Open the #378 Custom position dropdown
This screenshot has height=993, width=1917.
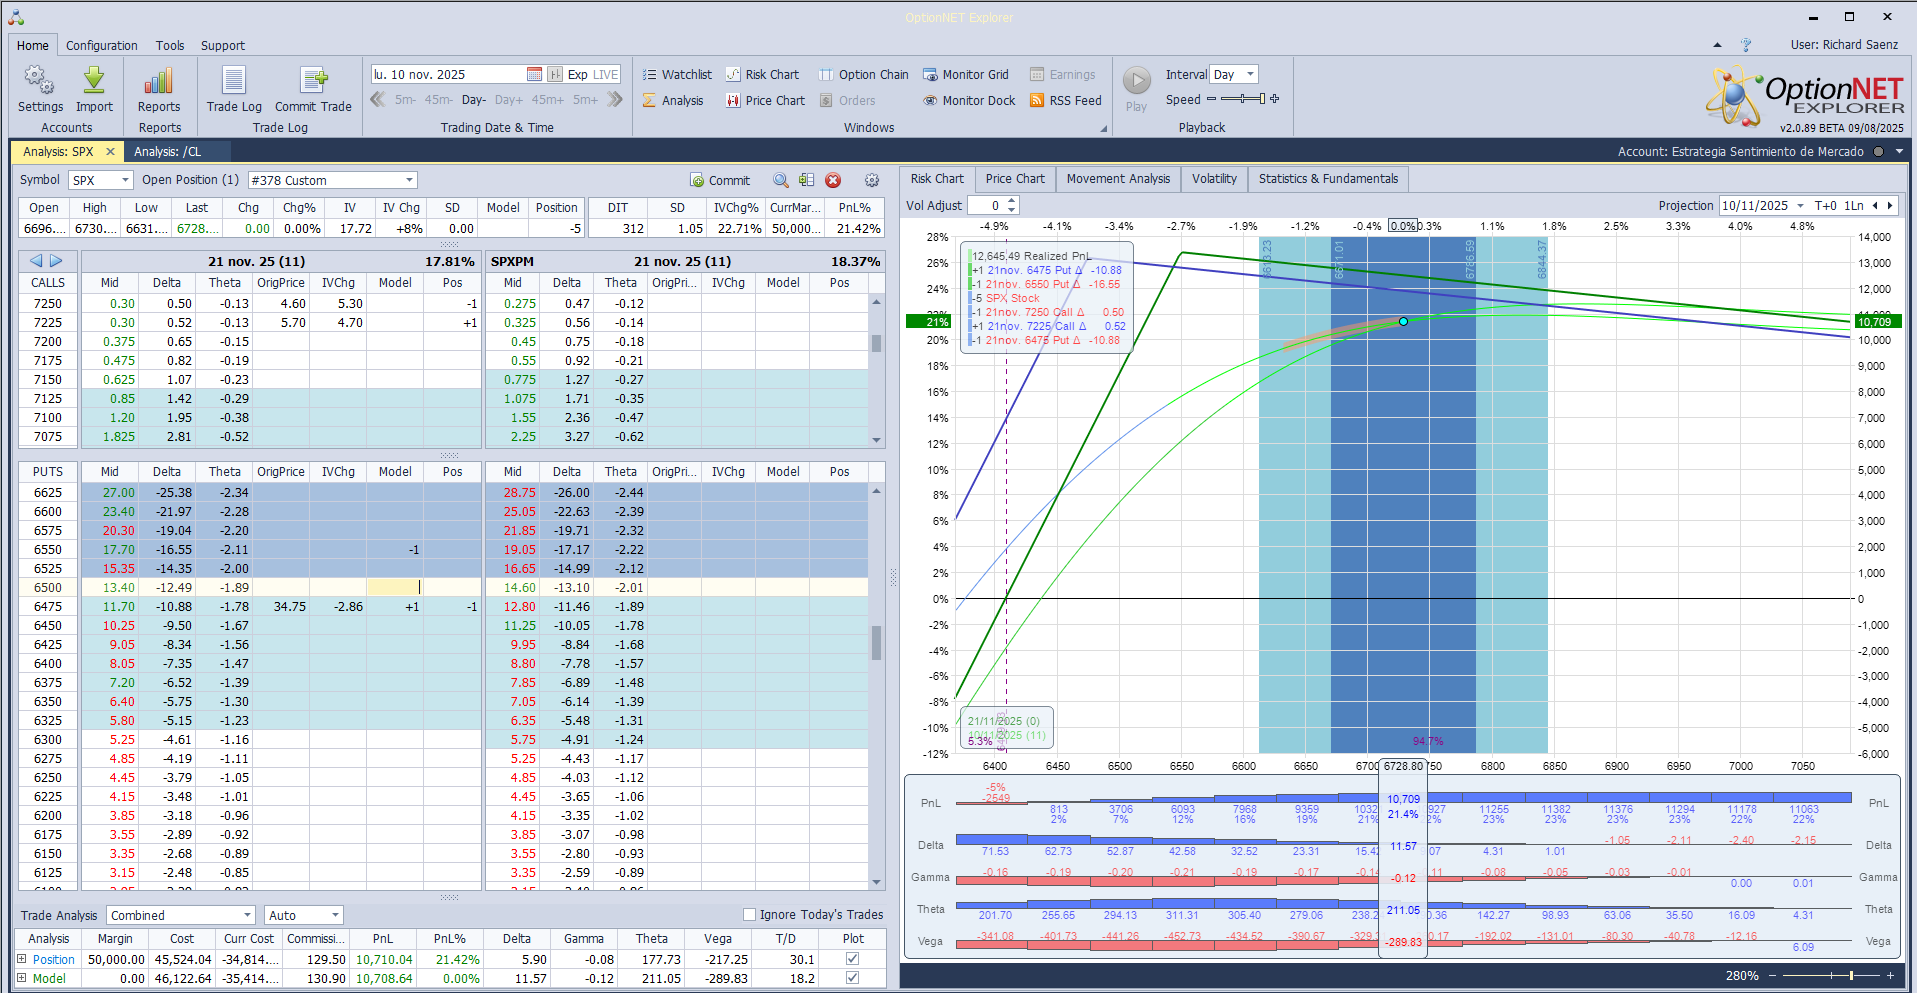tap(409, 180)
